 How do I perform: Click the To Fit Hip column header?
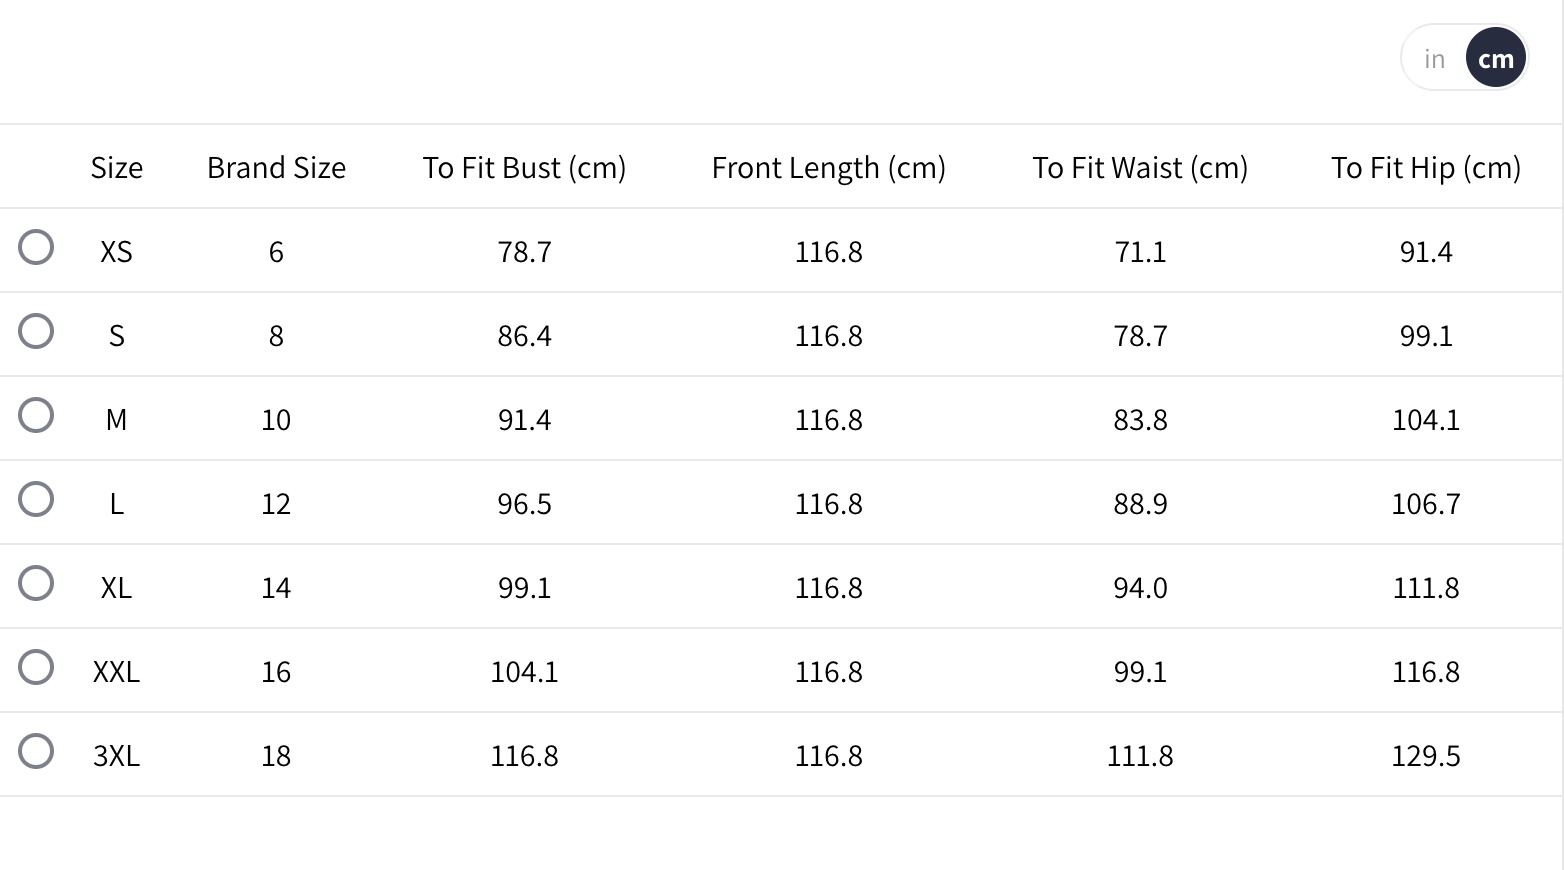pyautogui.click(x=1425, y=168)
